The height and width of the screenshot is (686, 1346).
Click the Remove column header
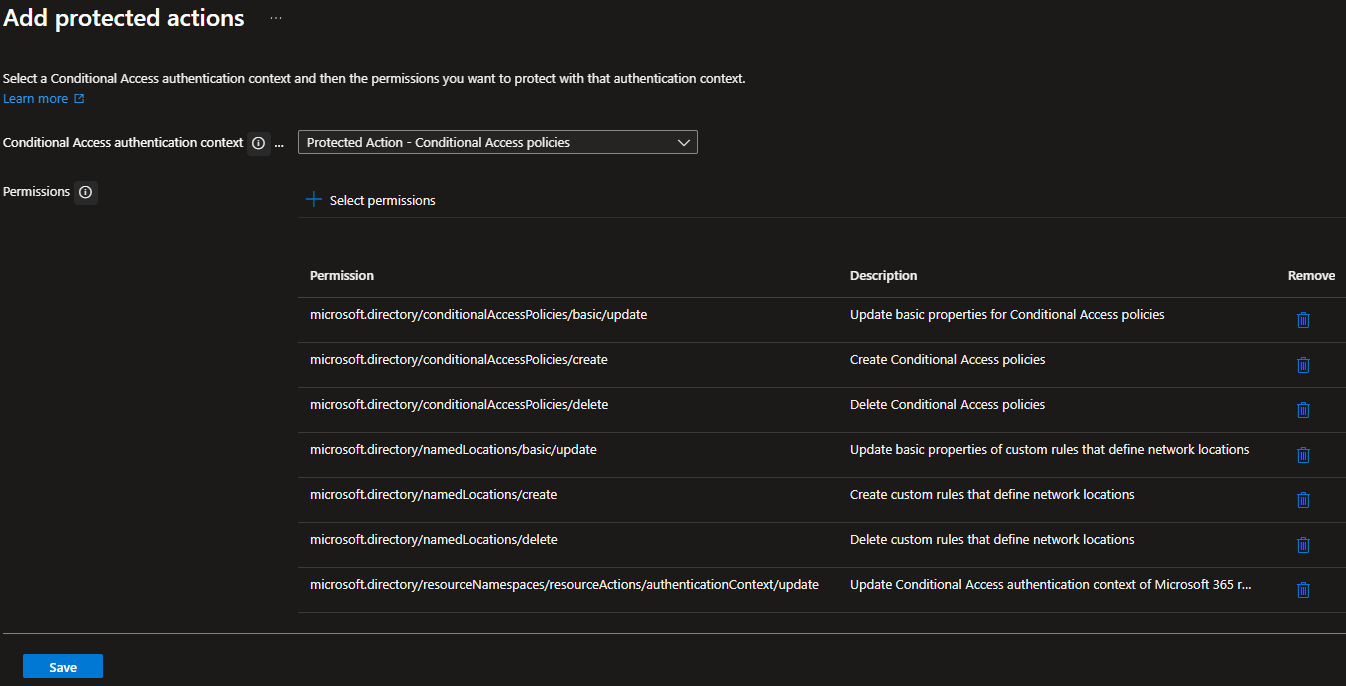click(1311, 276)
